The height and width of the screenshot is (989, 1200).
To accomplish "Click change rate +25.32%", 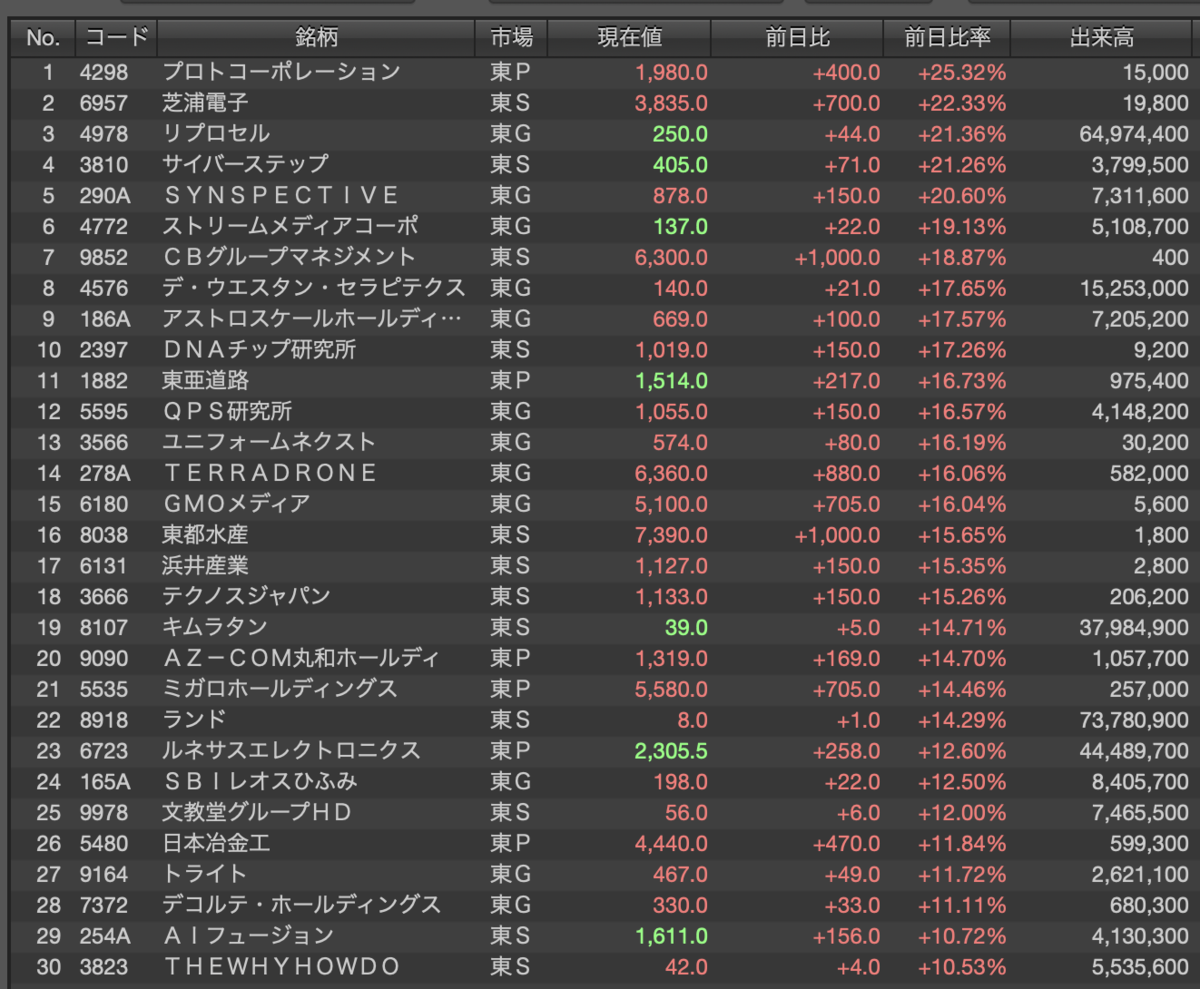I will (x=962, y=72).
